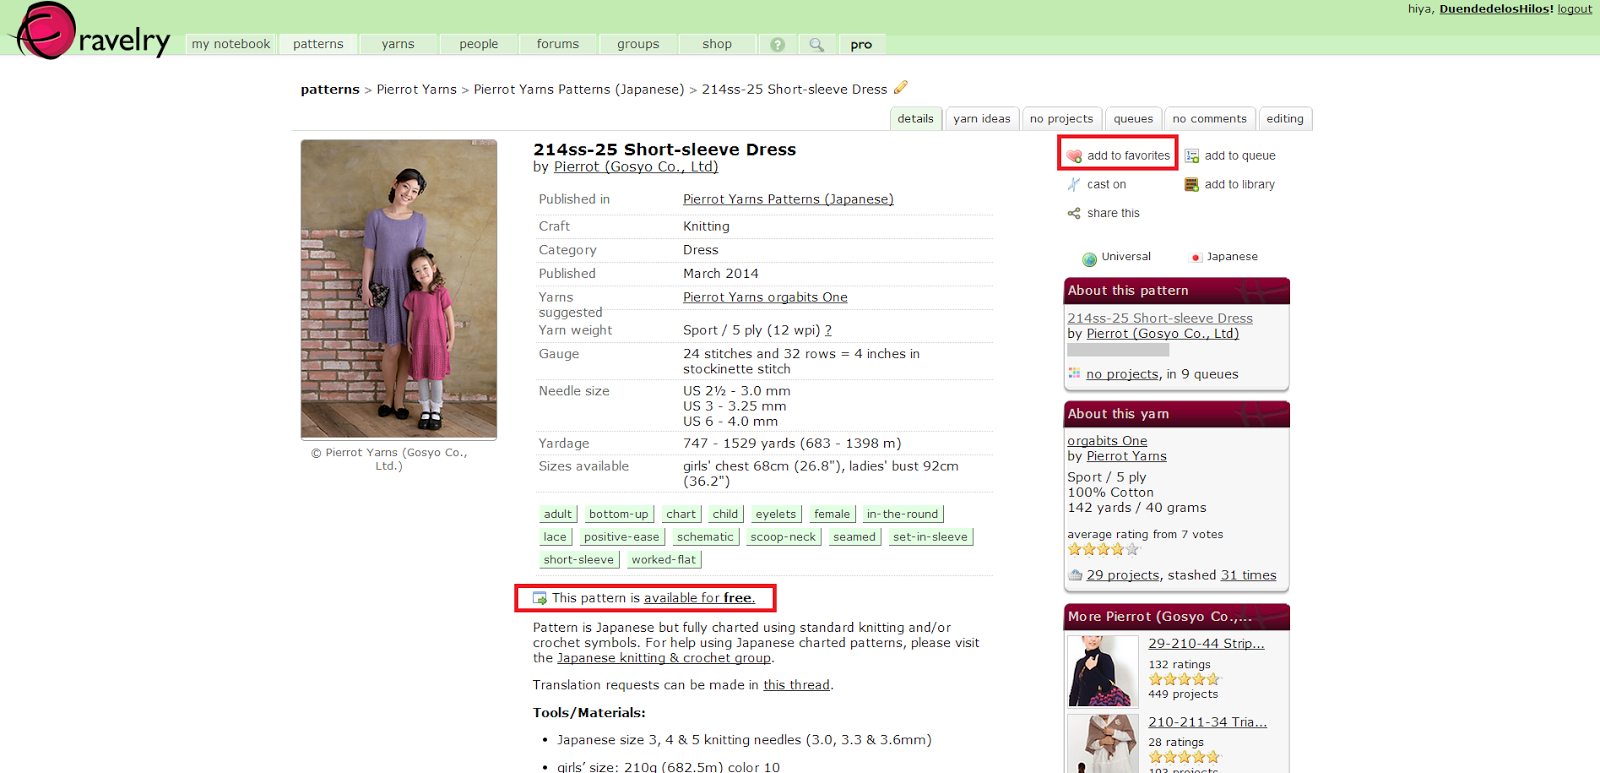The width and height of the screenshot is (1600, 773).
Task: Select the 'schematic' tag
Action: tap(705, 537)
